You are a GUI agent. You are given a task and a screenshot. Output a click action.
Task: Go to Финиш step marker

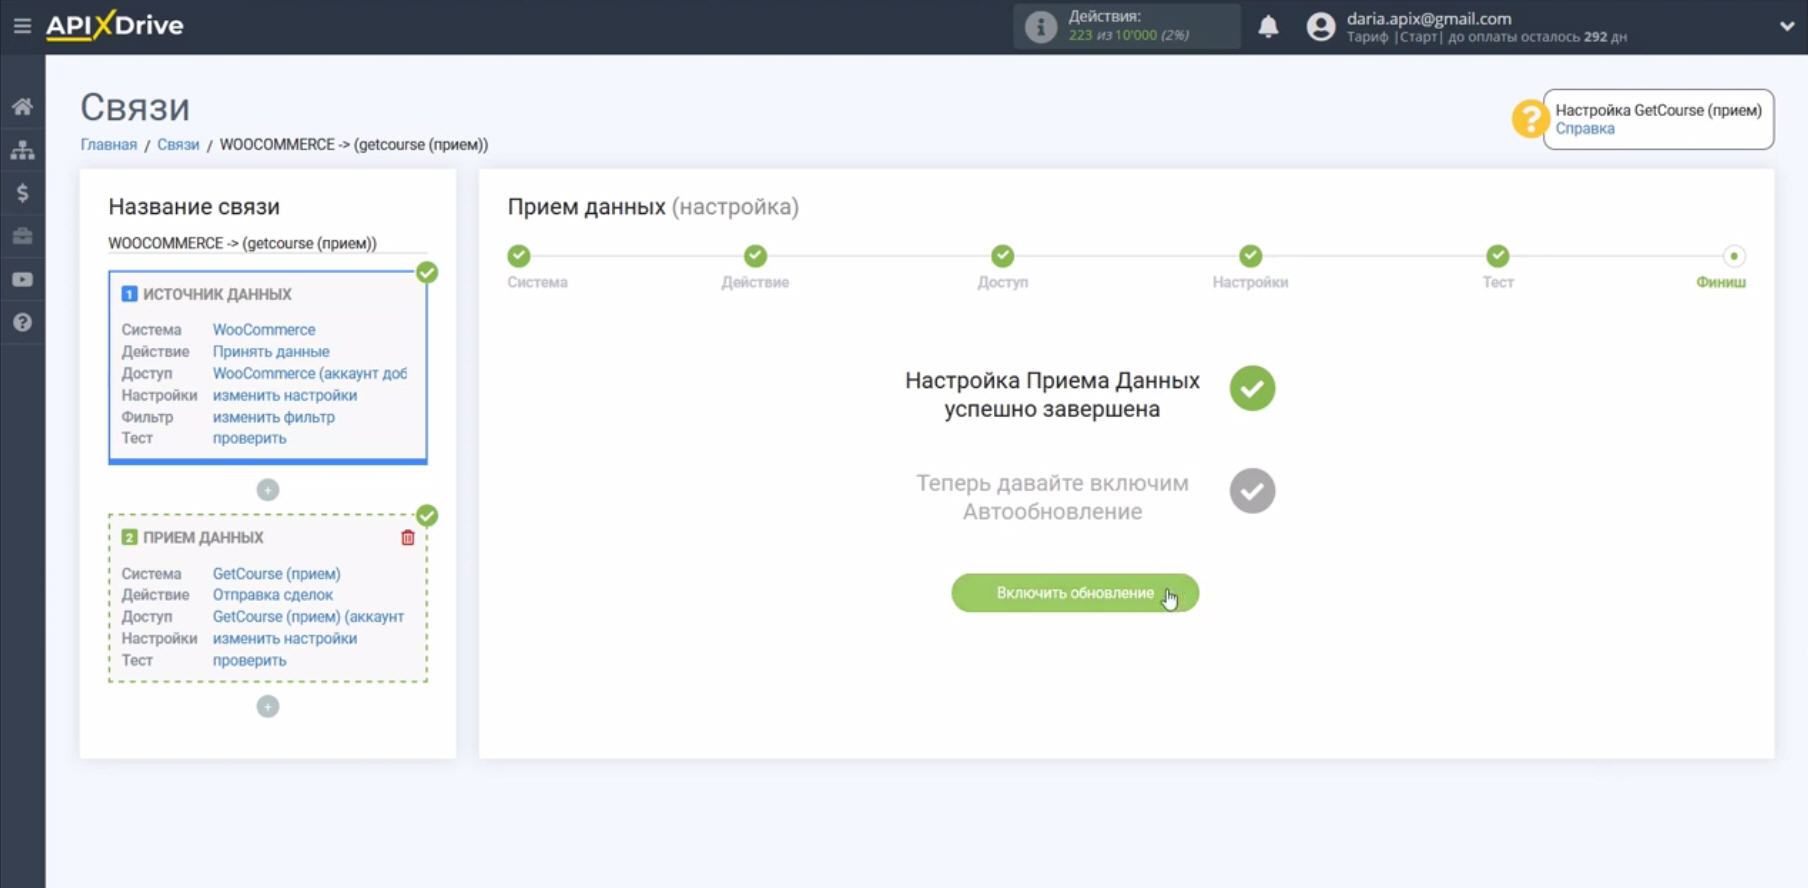pyautogui.click(x=1734, y=257)
